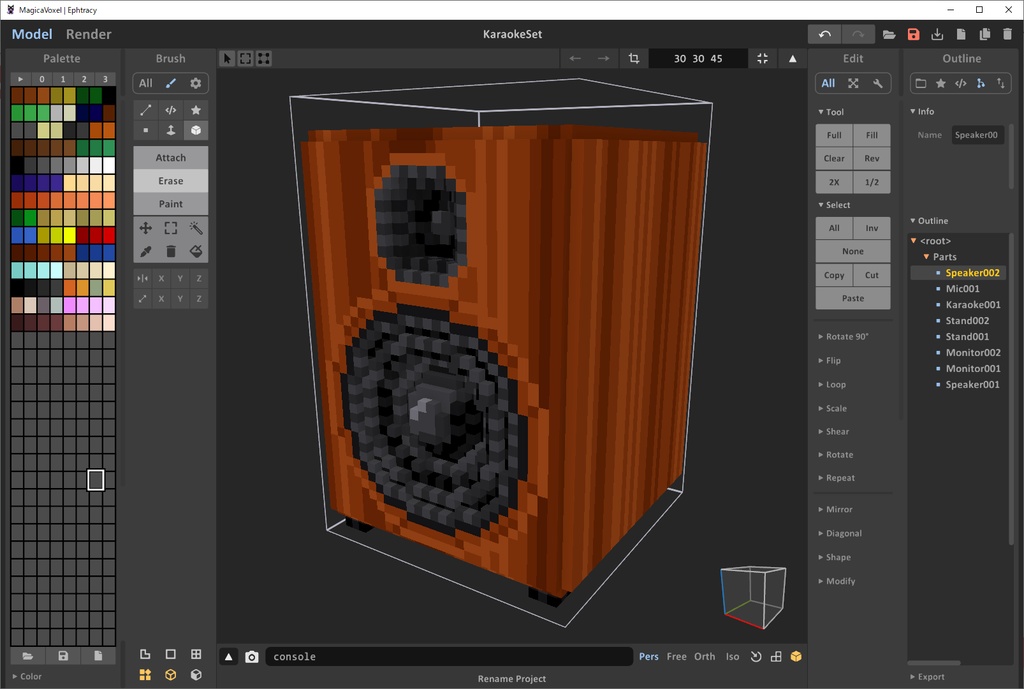Click the fit model size icon
1024x689 pixels.
[762, 58]
